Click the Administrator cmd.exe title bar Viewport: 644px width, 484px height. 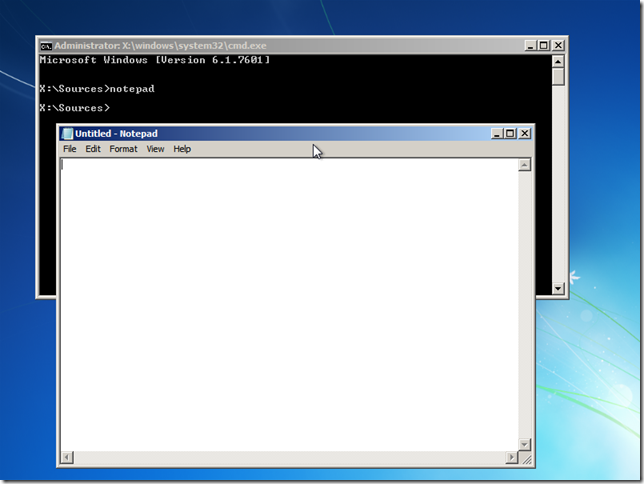[302, 46]
